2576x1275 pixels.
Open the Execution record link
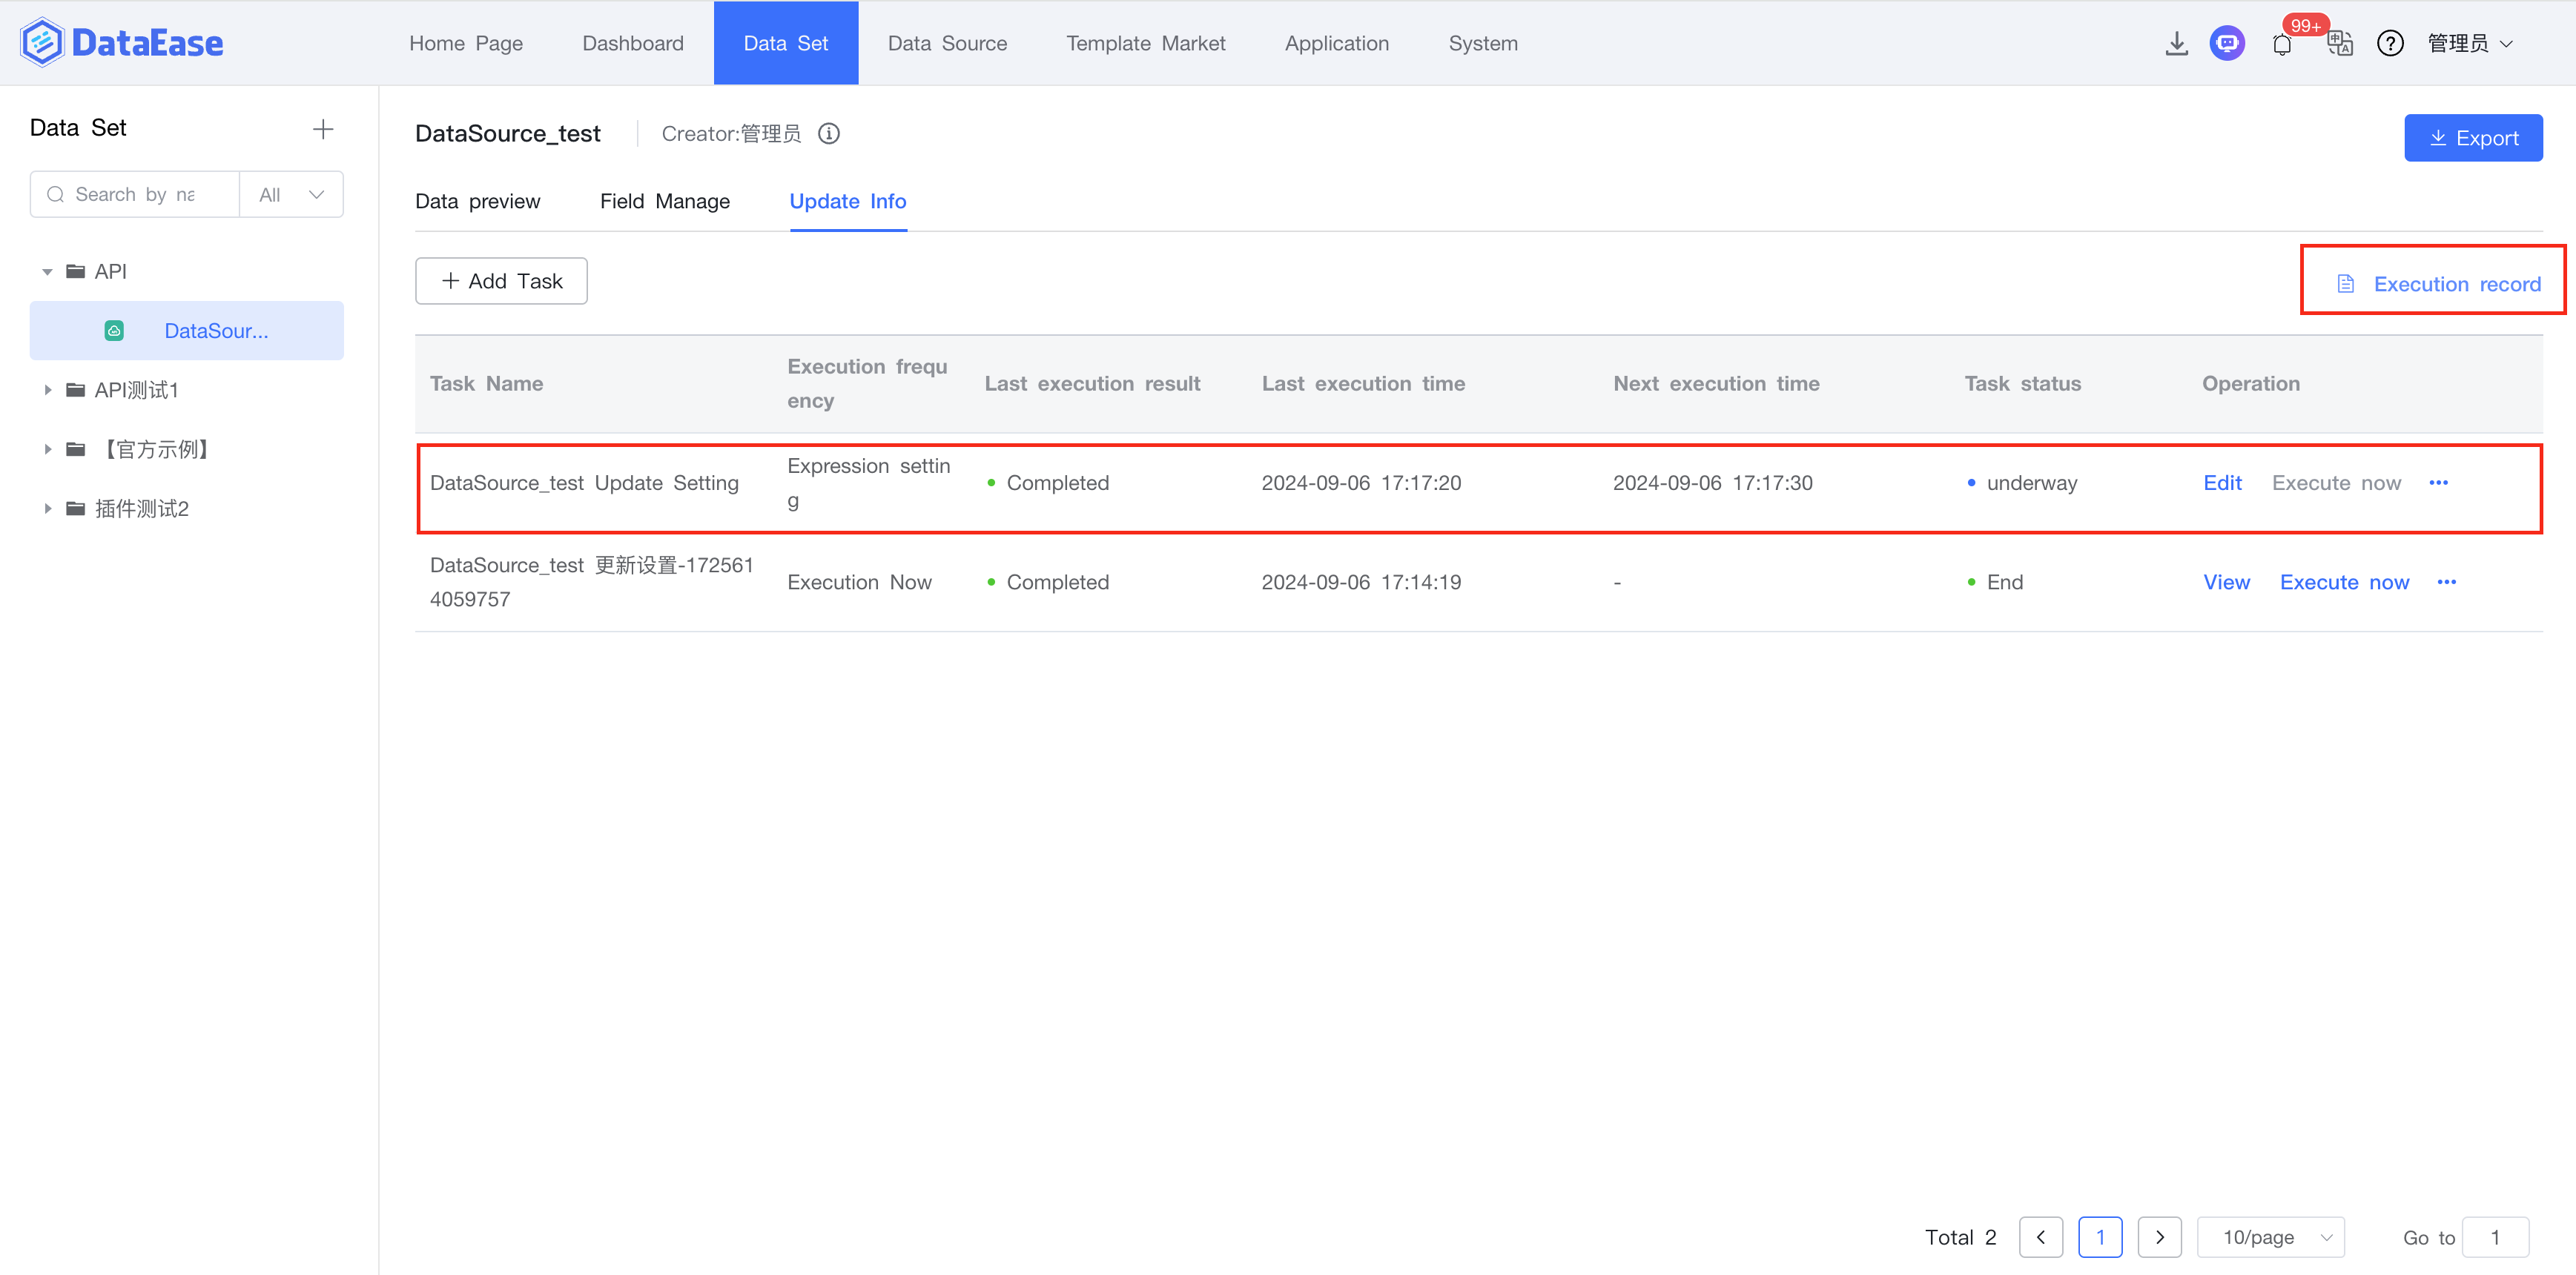[x=2438, y=284]
